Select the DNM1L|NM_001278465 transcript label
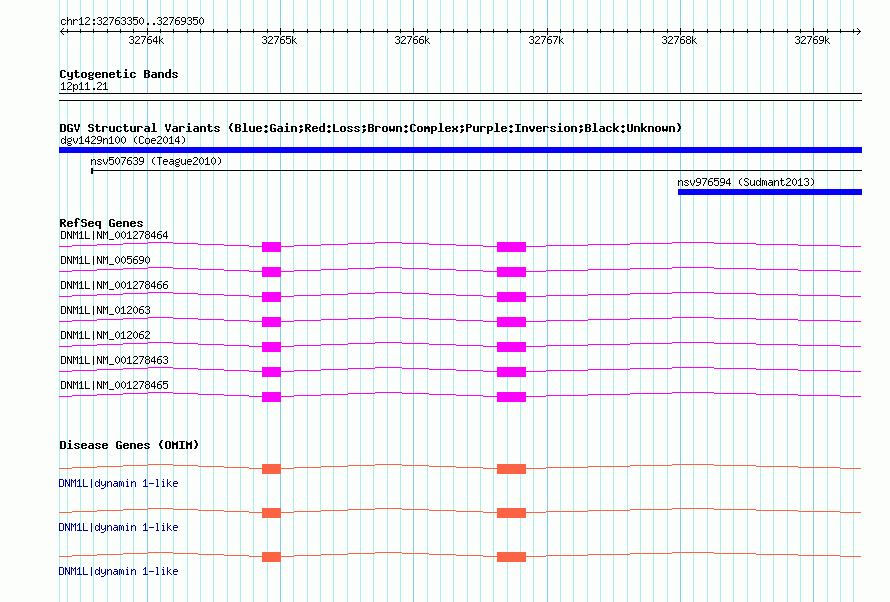The width and height of the screenshot is (890, 602). click(114, 385)
